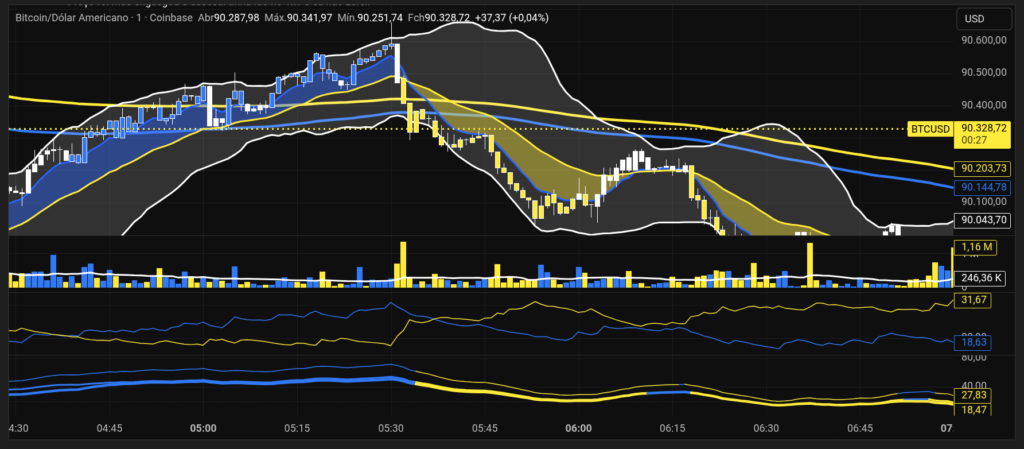The width and height of the screenshot is (1024, 449).
Task: Click the 05:00 time axis marker
Action: click(203, 428)
